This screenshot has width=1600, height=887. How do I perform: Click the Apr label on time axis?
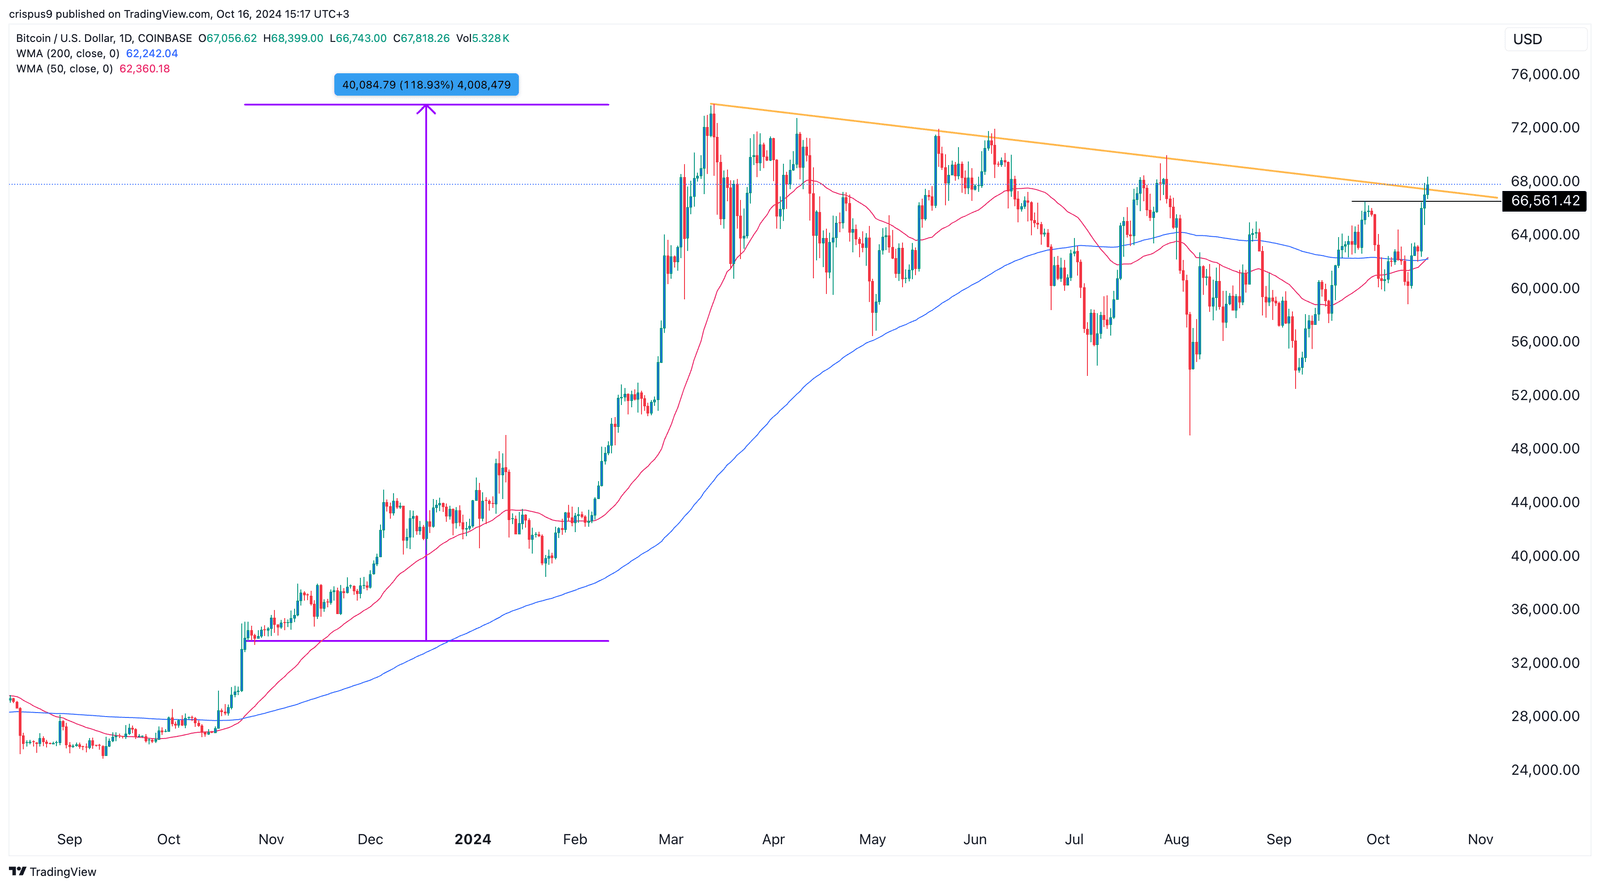coord(774,840)
